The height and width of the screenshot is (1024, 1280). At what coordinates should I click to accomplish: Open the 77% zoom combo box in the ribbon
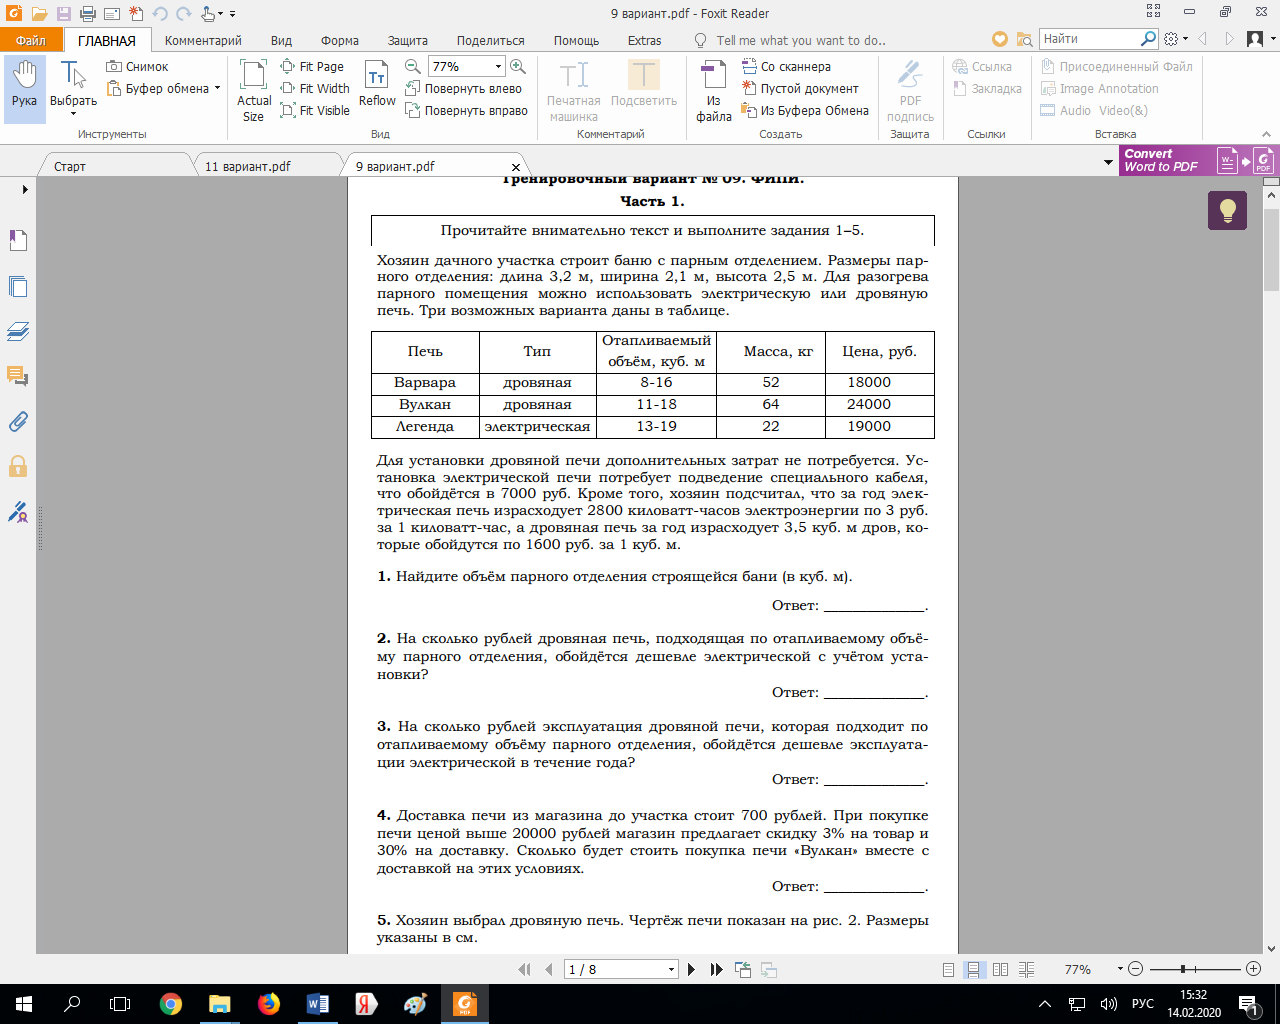coord(467,67)
